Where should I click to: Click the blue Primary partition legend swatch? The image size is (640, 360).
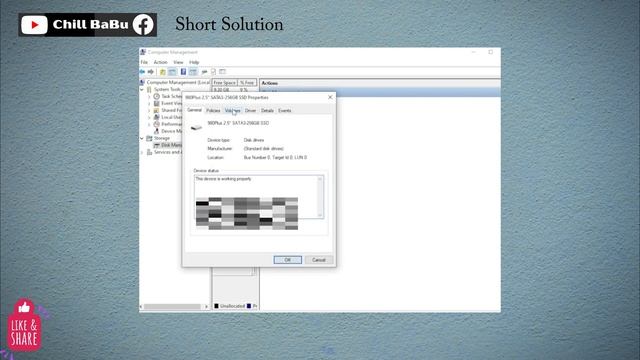point(249,306)
